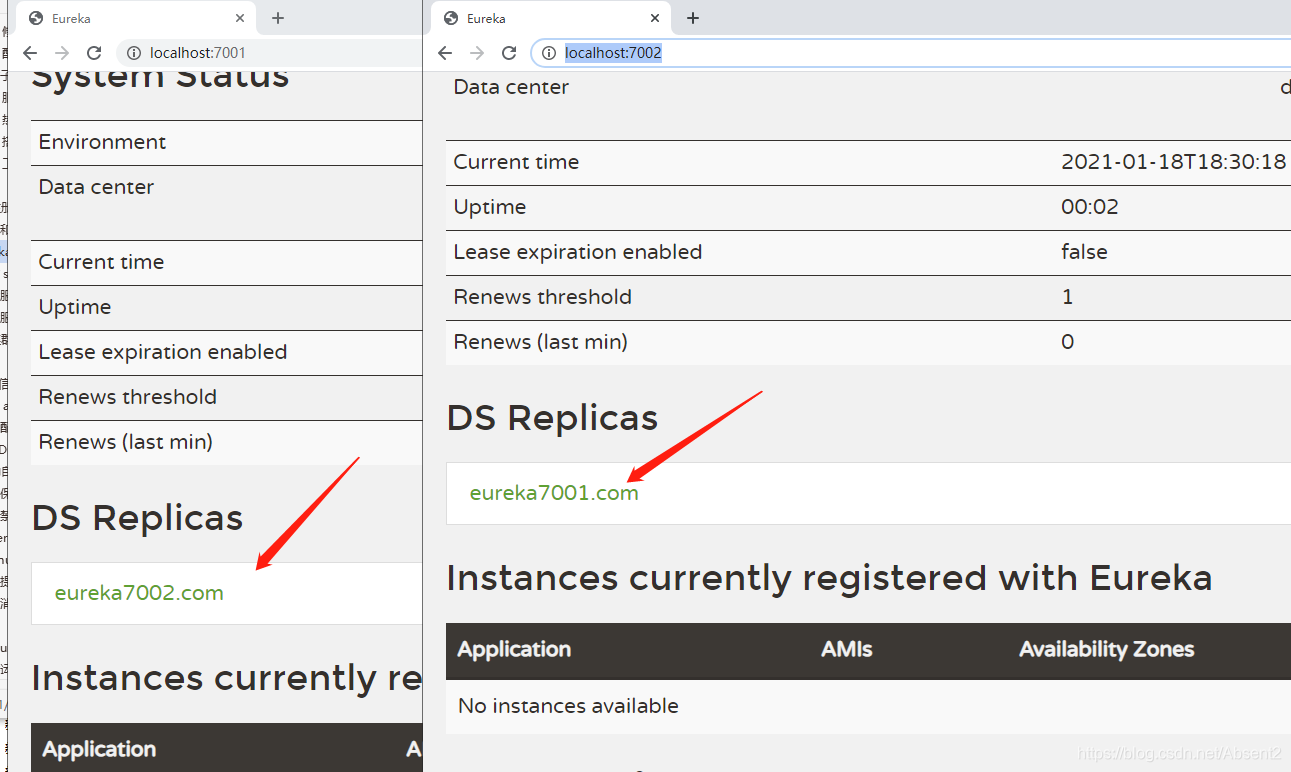Show site info for localhost:7001

pyautogui.click(x=134, y=53)
